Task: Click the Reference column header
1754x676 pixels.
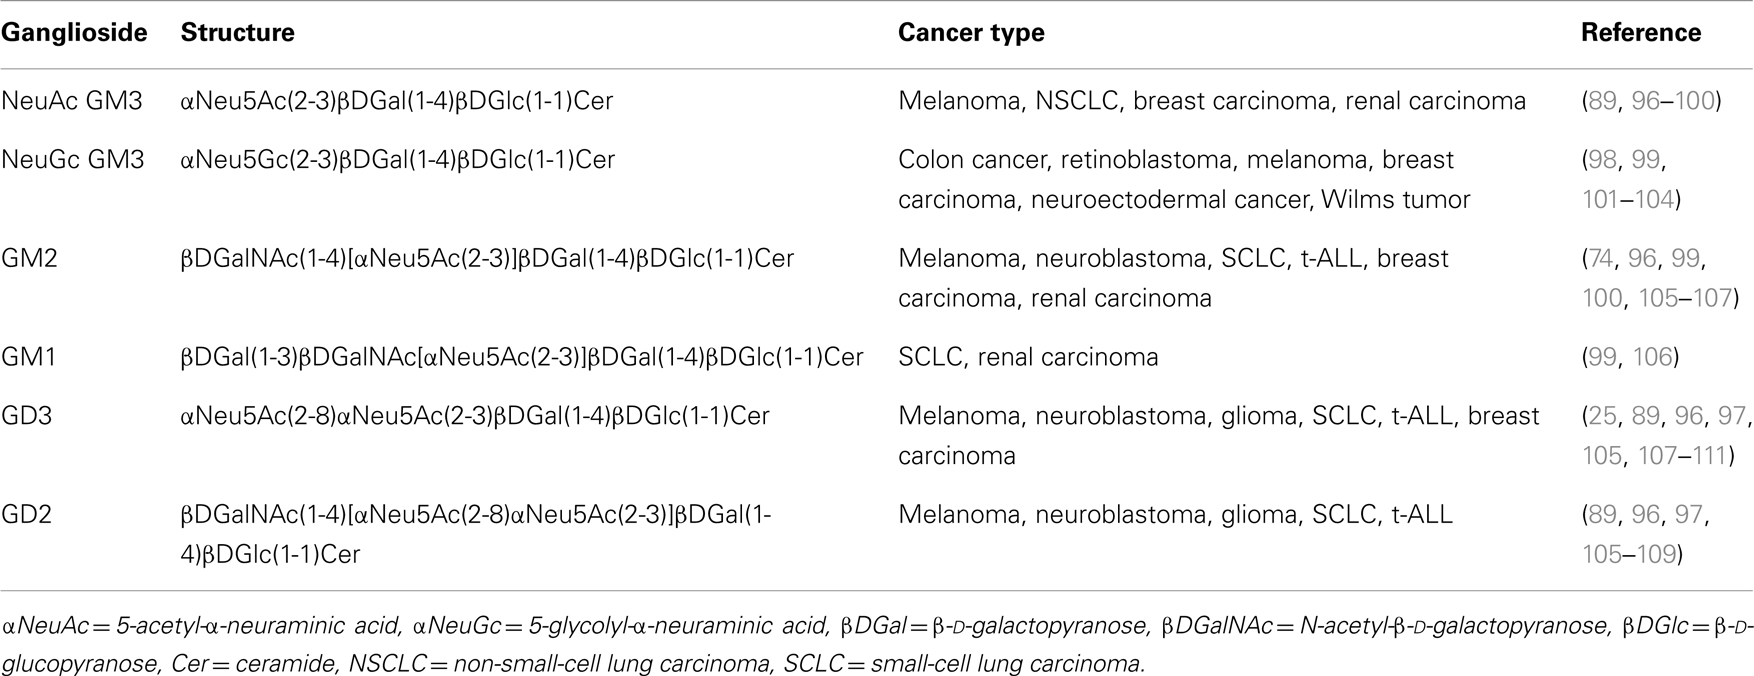Action: (x=1641, y=33)
